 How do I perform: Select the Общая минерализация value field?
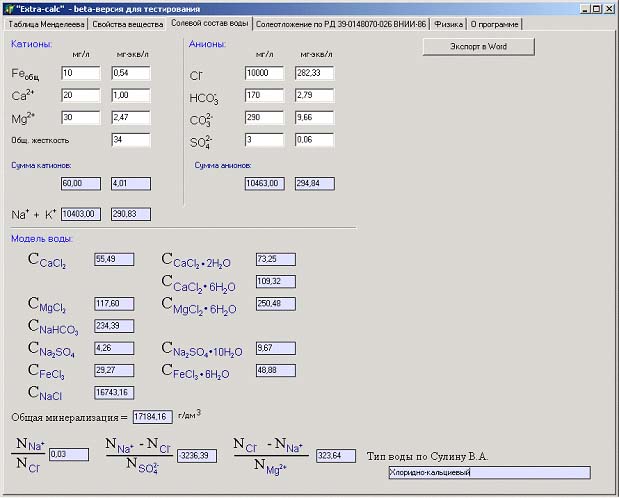[x=153, y=416]
